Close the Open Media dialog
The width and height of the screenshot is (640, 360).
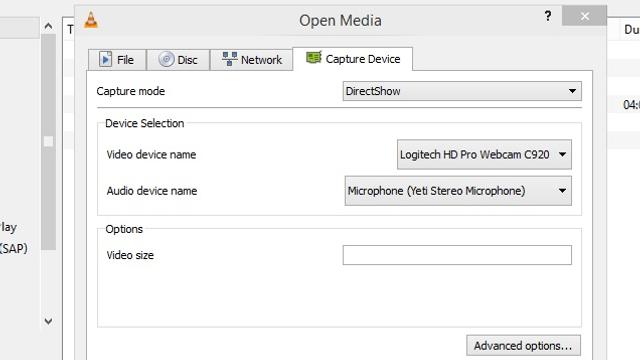(584, 16)
